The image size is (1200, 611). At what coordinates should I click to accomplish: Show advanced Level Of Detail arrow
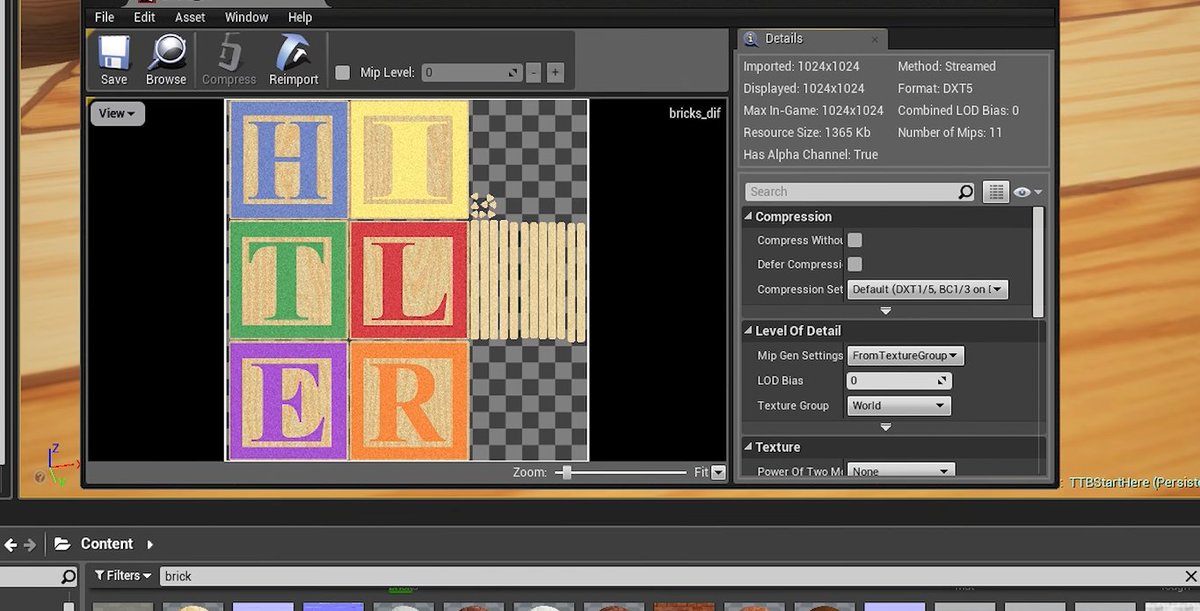click(x=885, y=427)
